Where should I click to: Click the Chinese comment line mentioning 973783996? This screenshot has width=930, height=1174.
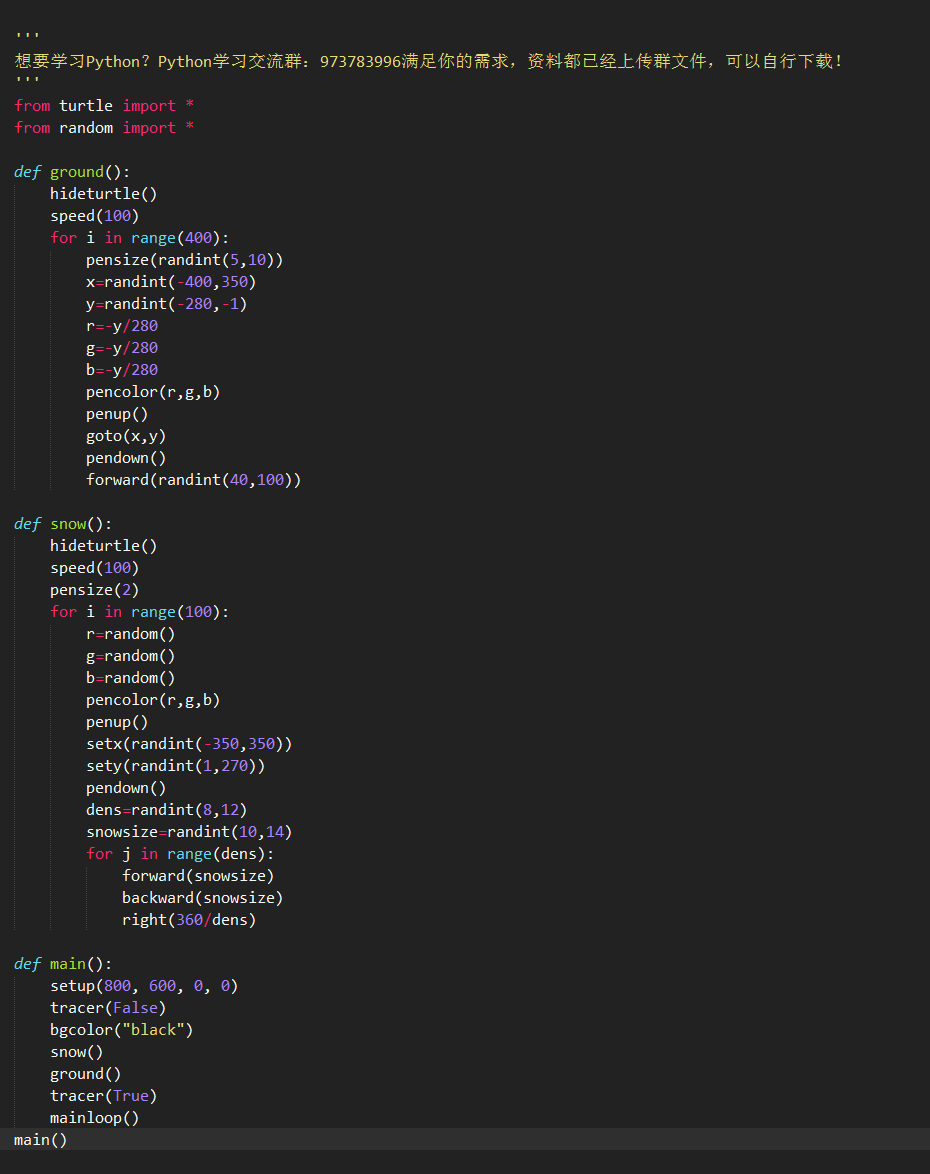pyautogui.click(x=429, y=61)
